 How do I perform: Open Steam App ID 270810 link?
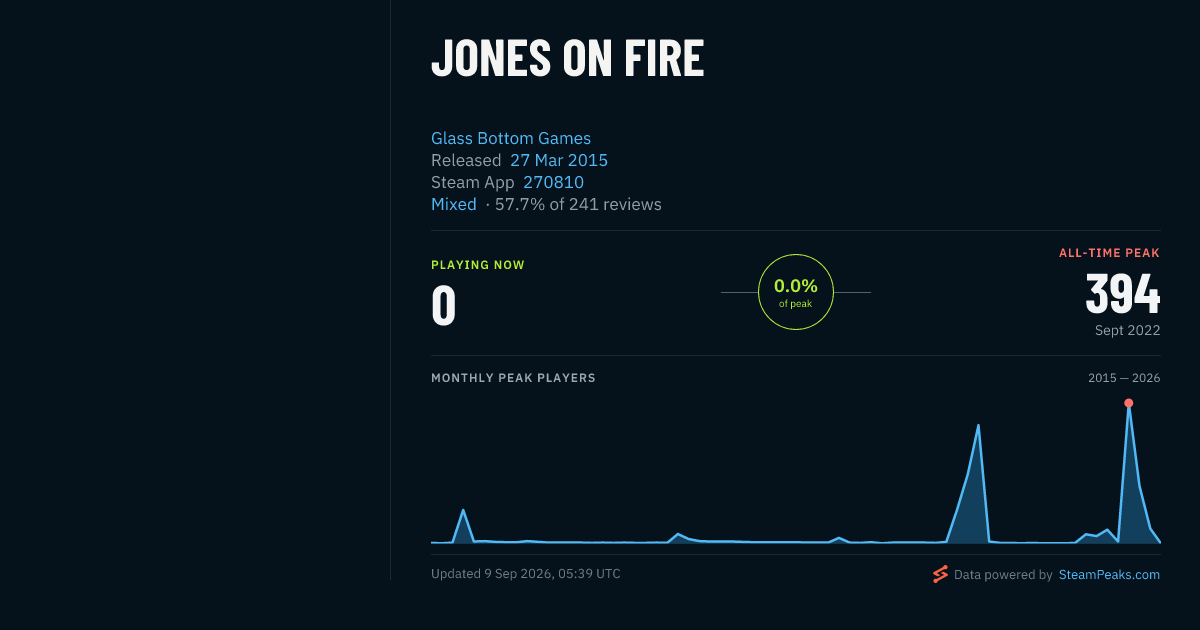553,182
